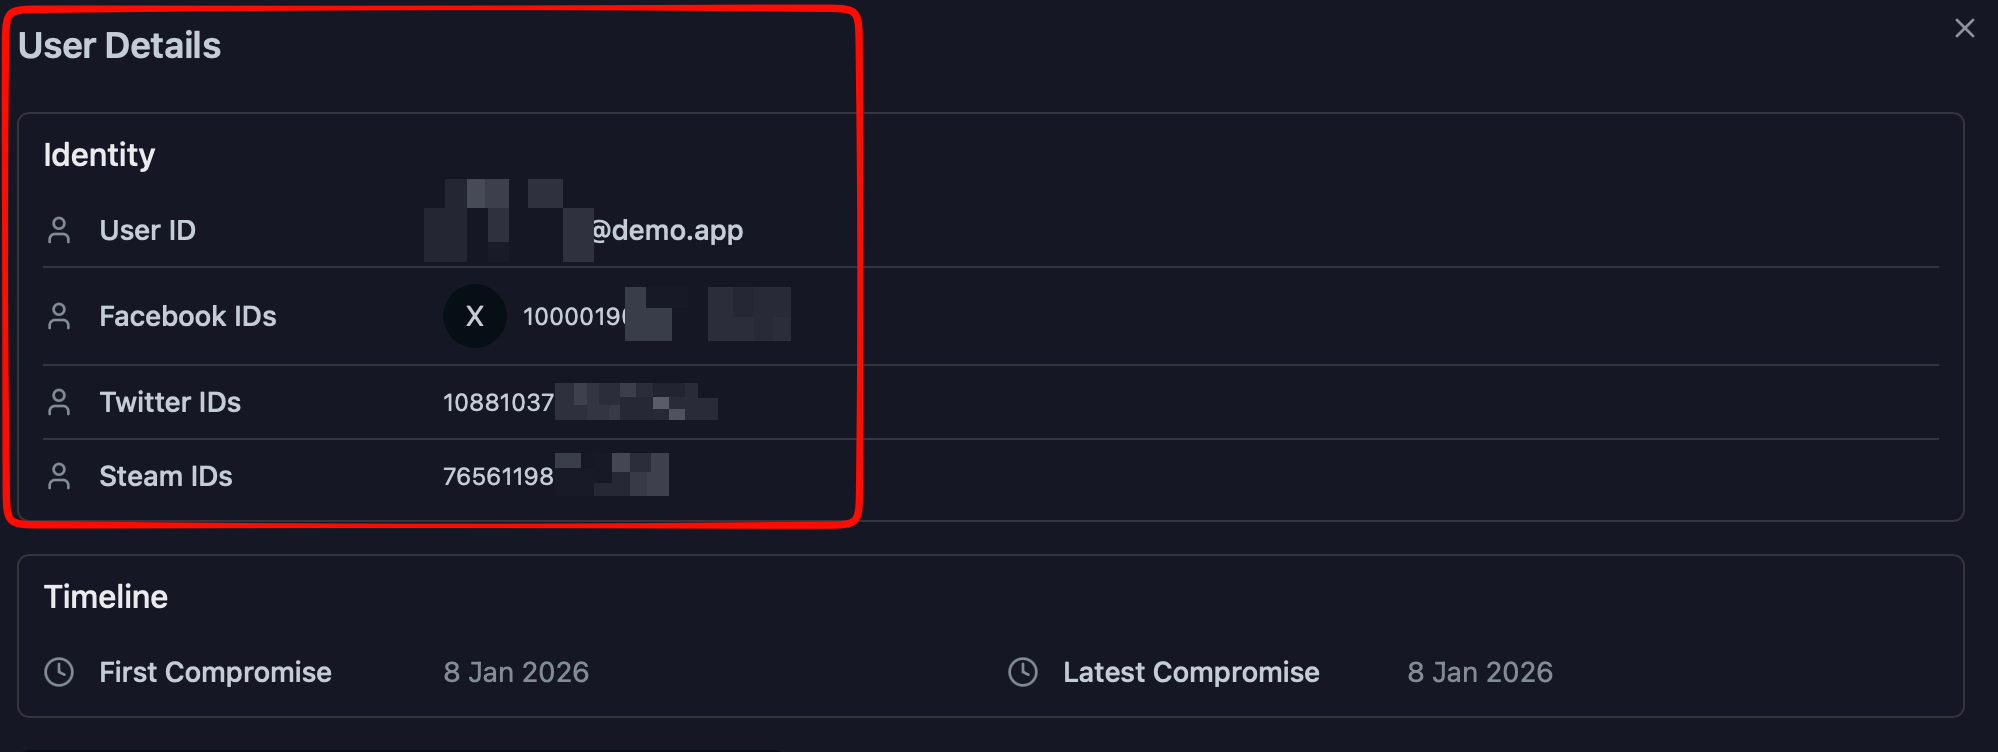The image size is (1998, 752).
Task: Click the person icon beside Steam IDs
Action: coord(59,477)
